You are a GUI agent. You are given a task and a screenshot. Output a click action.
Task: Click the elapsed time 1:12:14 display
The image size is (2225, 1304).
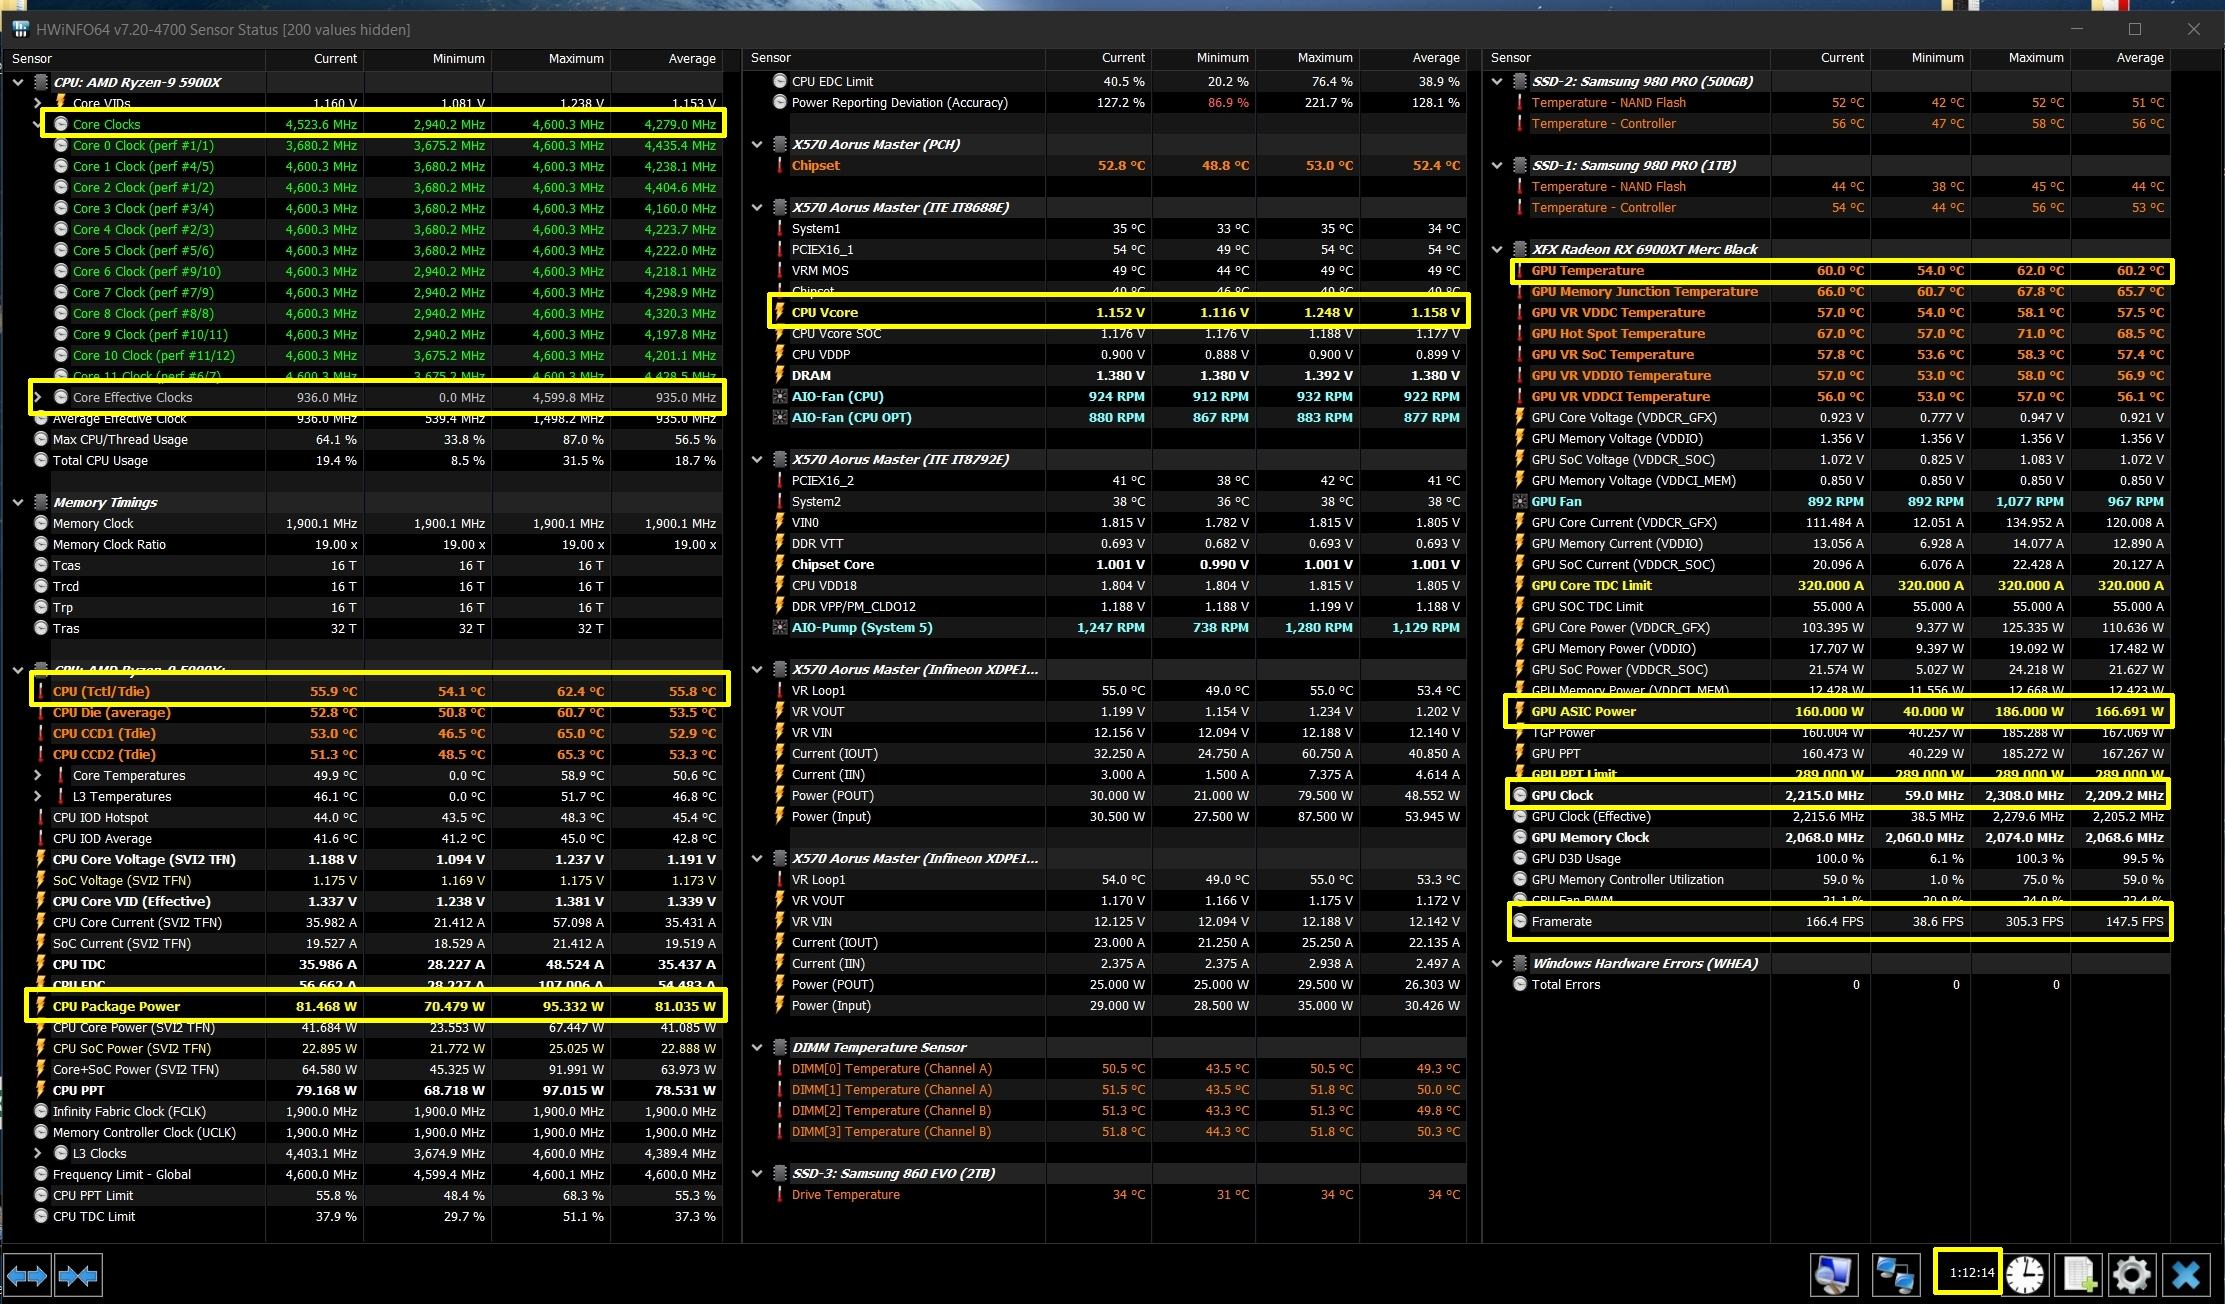coord(1970,1273)
